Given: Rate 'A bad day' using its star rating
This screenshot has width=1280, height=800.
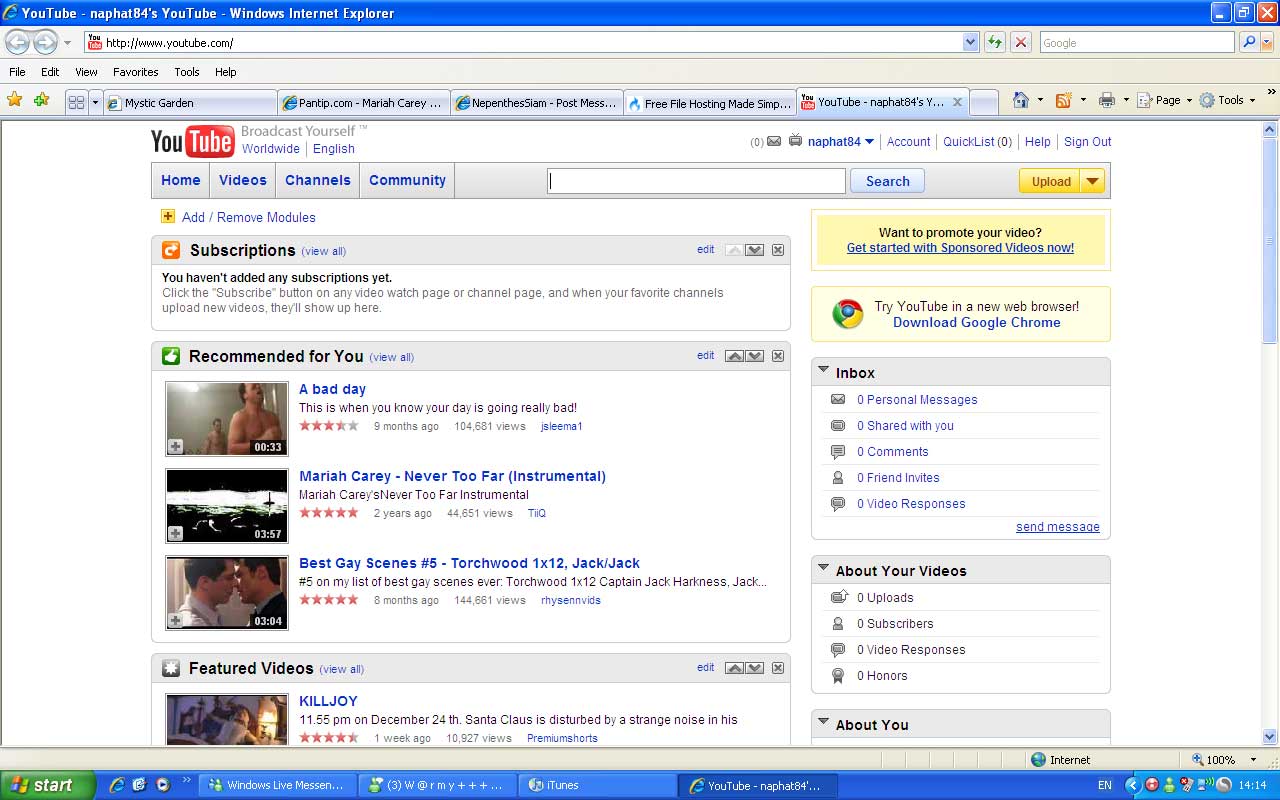Looking at the screenshot, I should click(328, 426).
